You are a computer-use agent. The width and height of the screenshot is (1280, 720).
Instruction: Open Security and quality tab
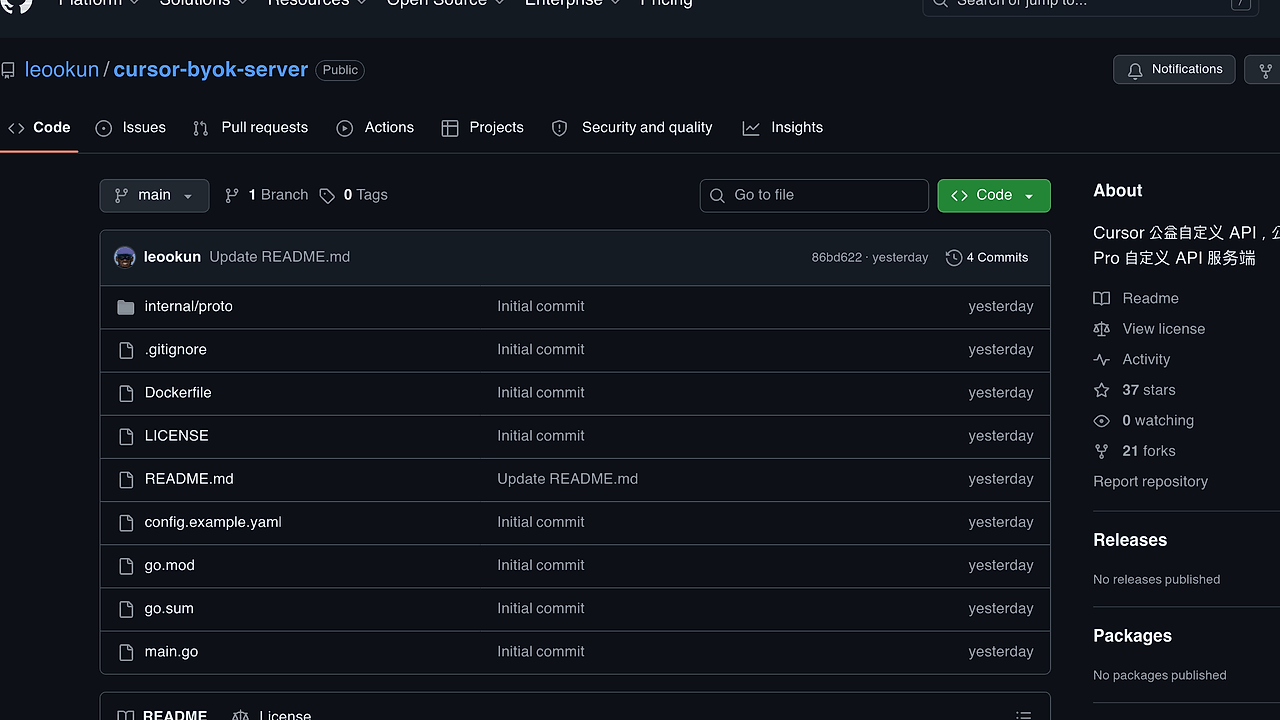pyautogui.click(x=632, y=128)
